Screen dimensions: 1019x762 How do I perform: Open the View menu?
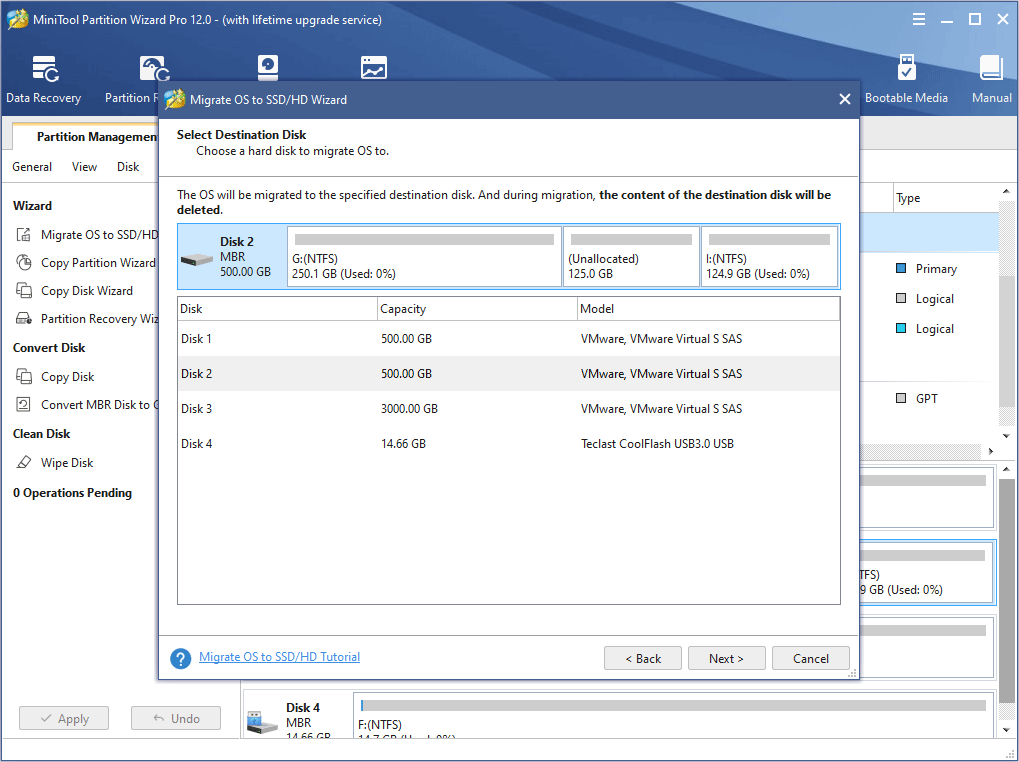(x=84, y=167)
